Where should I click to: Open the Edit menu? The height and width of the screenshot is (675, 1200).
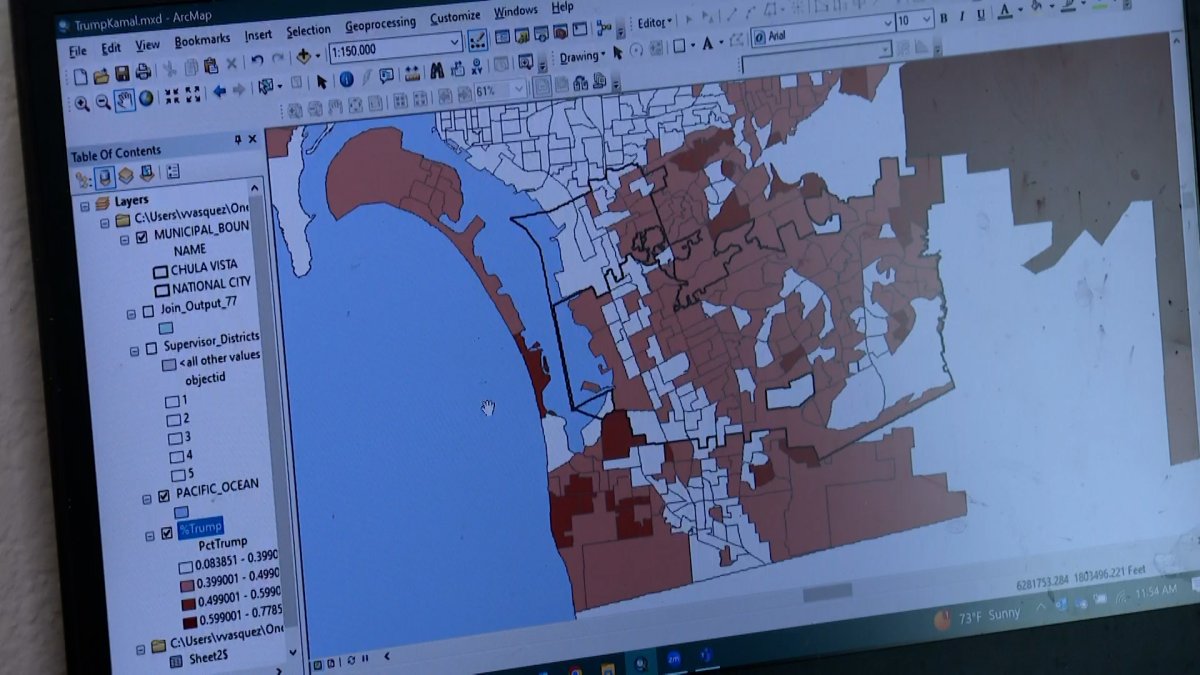tap(111, 48)
